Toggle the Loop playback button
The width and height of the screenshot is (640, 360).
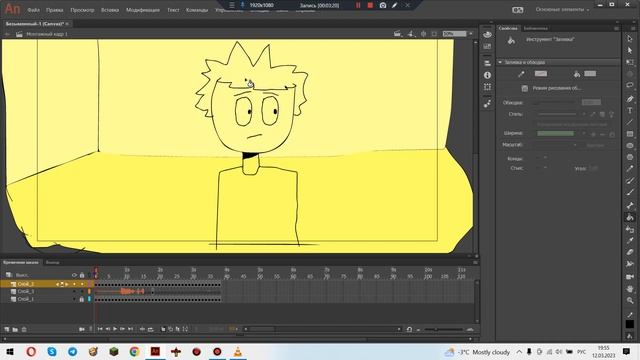click(x=151, y=329)
